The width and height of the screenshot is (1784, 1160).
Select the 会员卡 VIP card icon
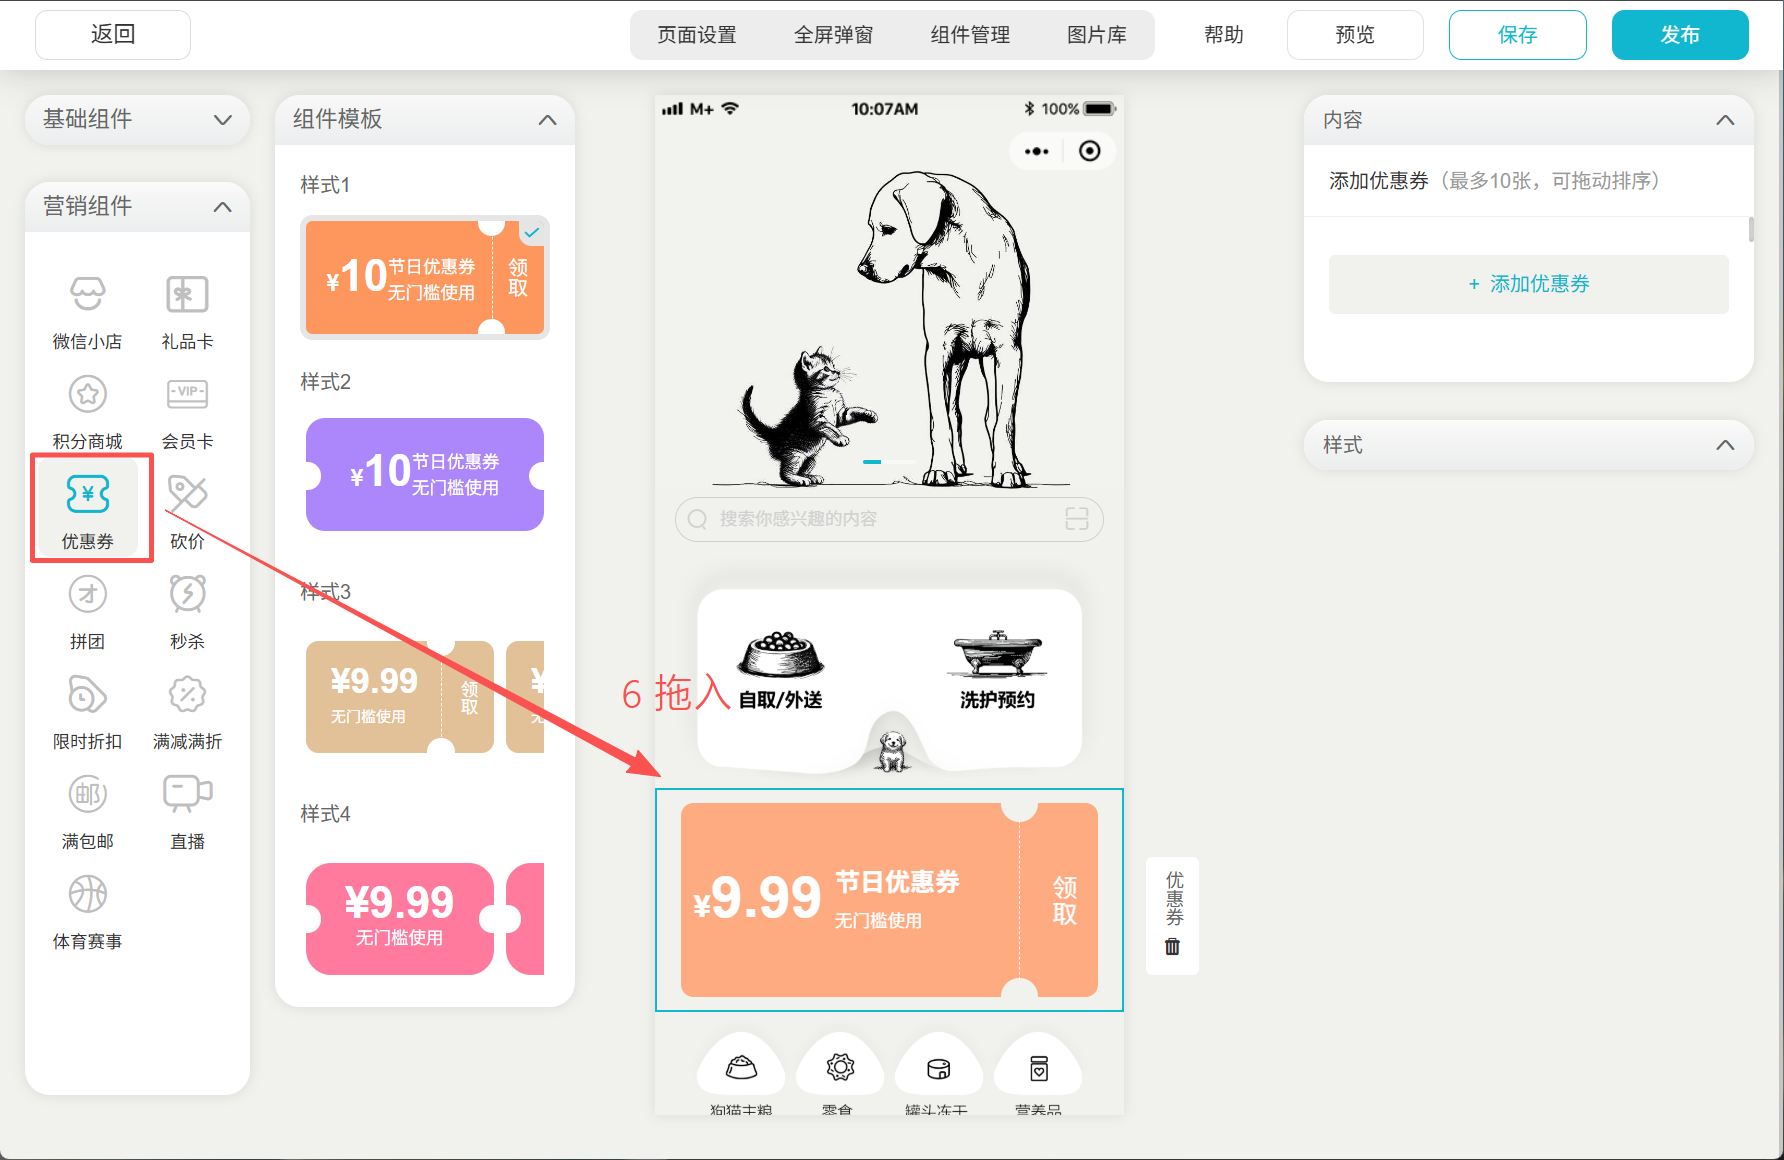187,395
